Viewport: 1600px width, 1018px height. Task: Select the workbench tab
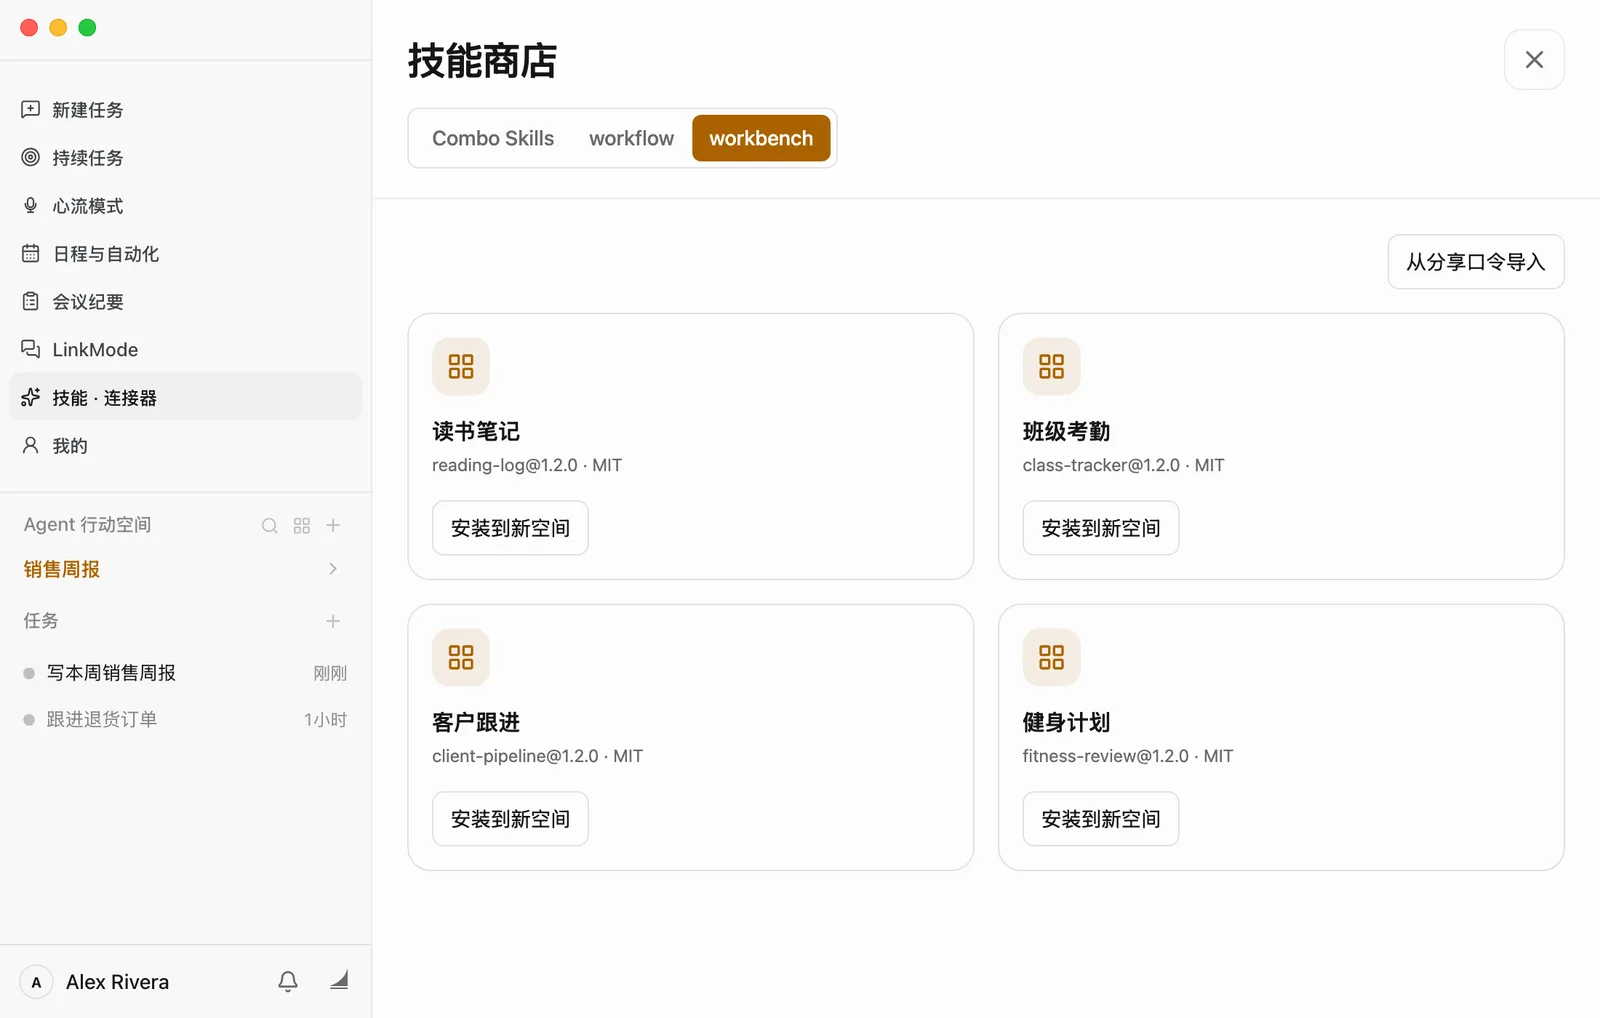761,138
